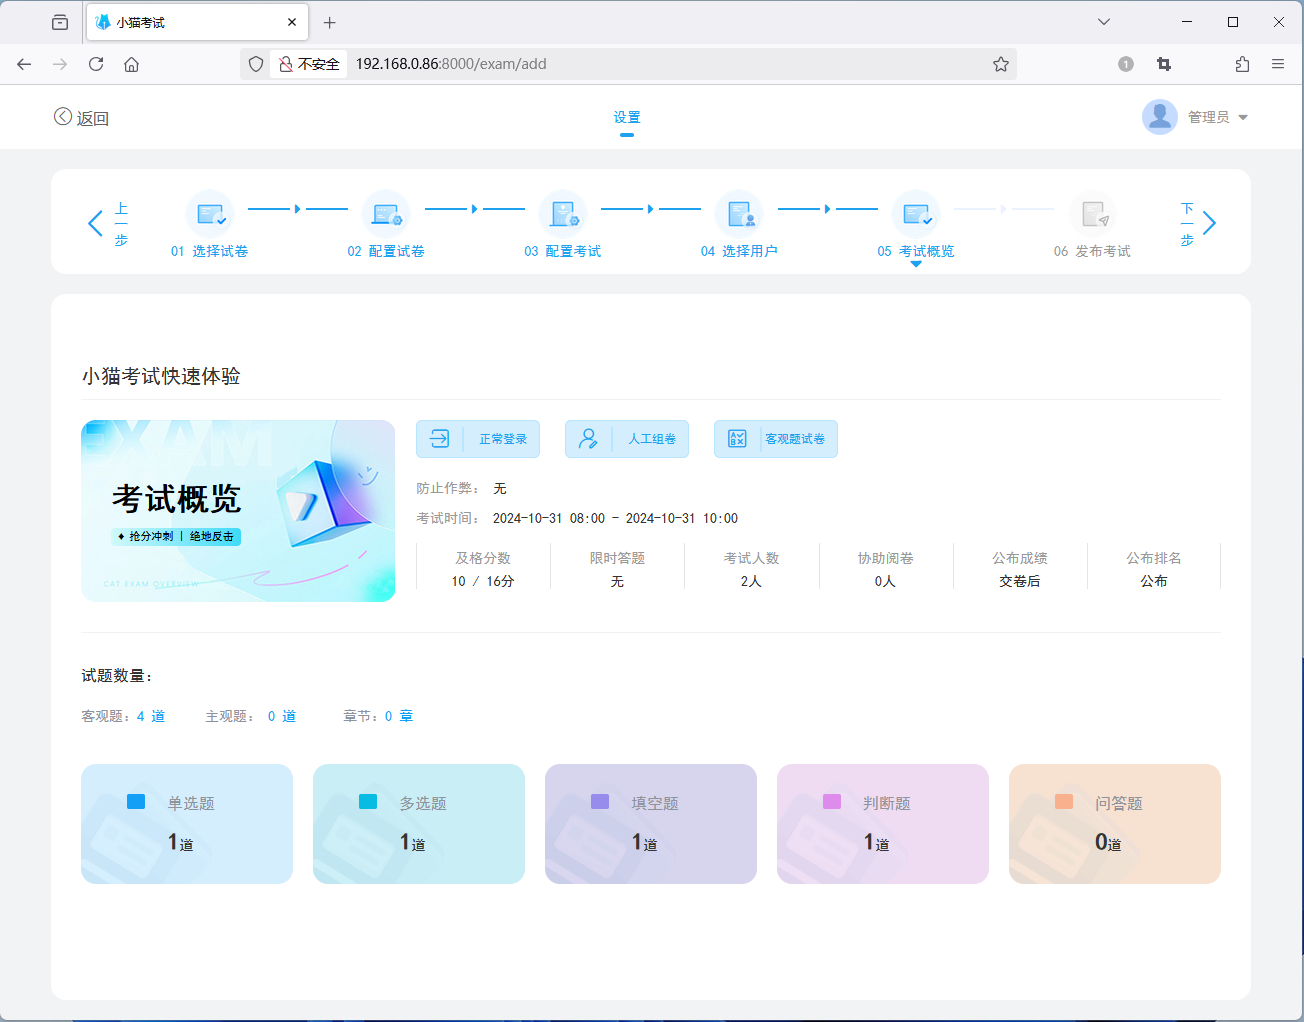Click the 小猫考试快速体验 title
This screenshot has width=1304, height=1022.
point(161,376)
